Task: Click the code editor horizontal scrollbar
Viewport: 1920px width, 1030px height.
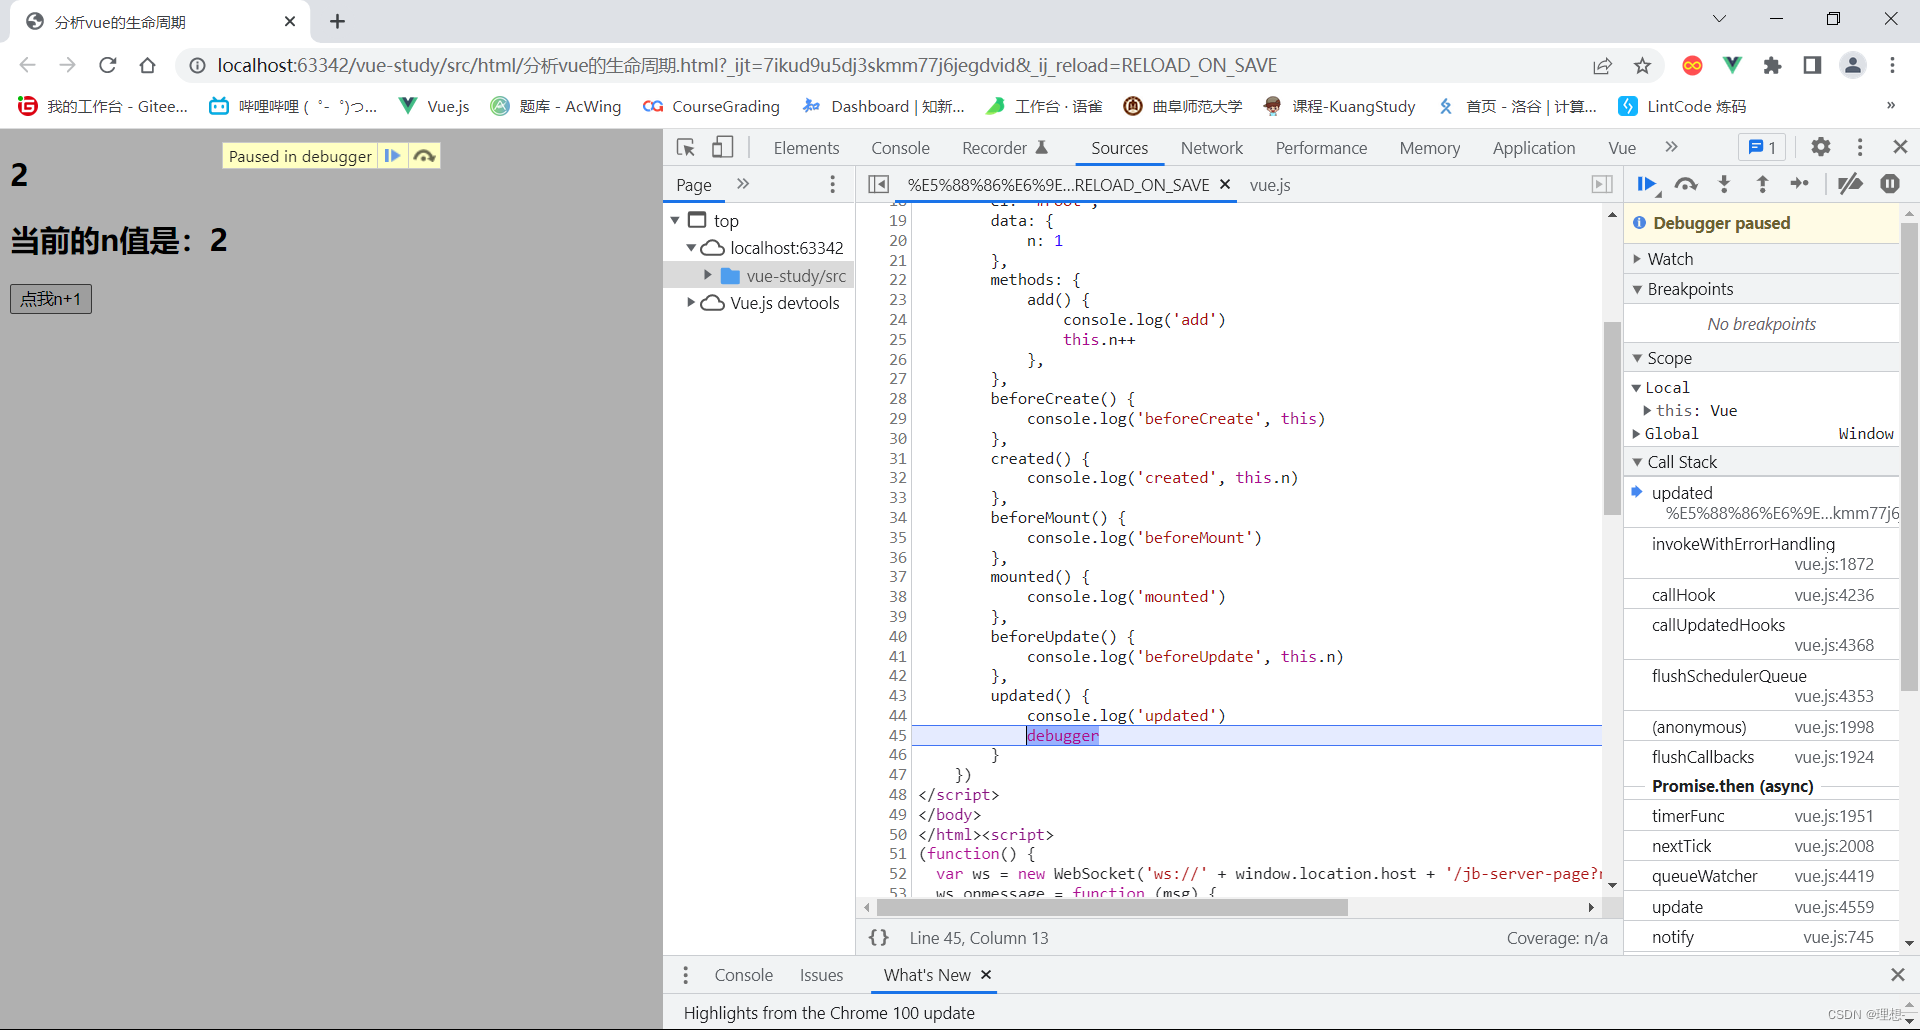Action: pos(1112,907)
